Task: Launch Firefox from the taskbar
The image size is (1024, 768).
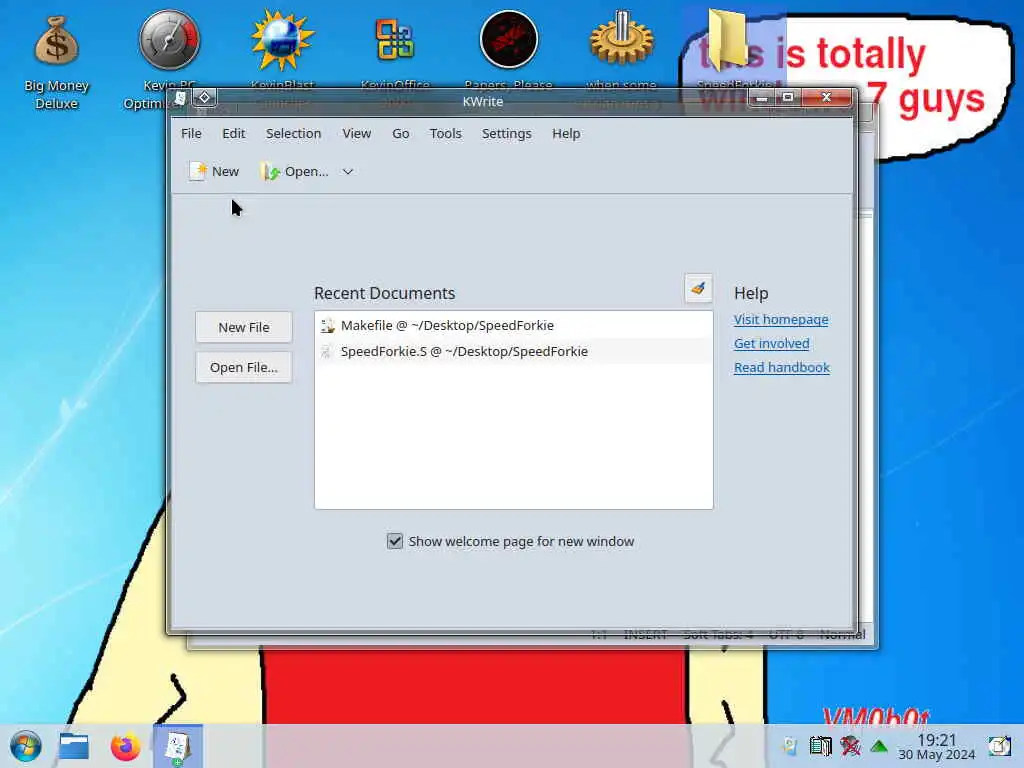Action: (x=125, y=746)
